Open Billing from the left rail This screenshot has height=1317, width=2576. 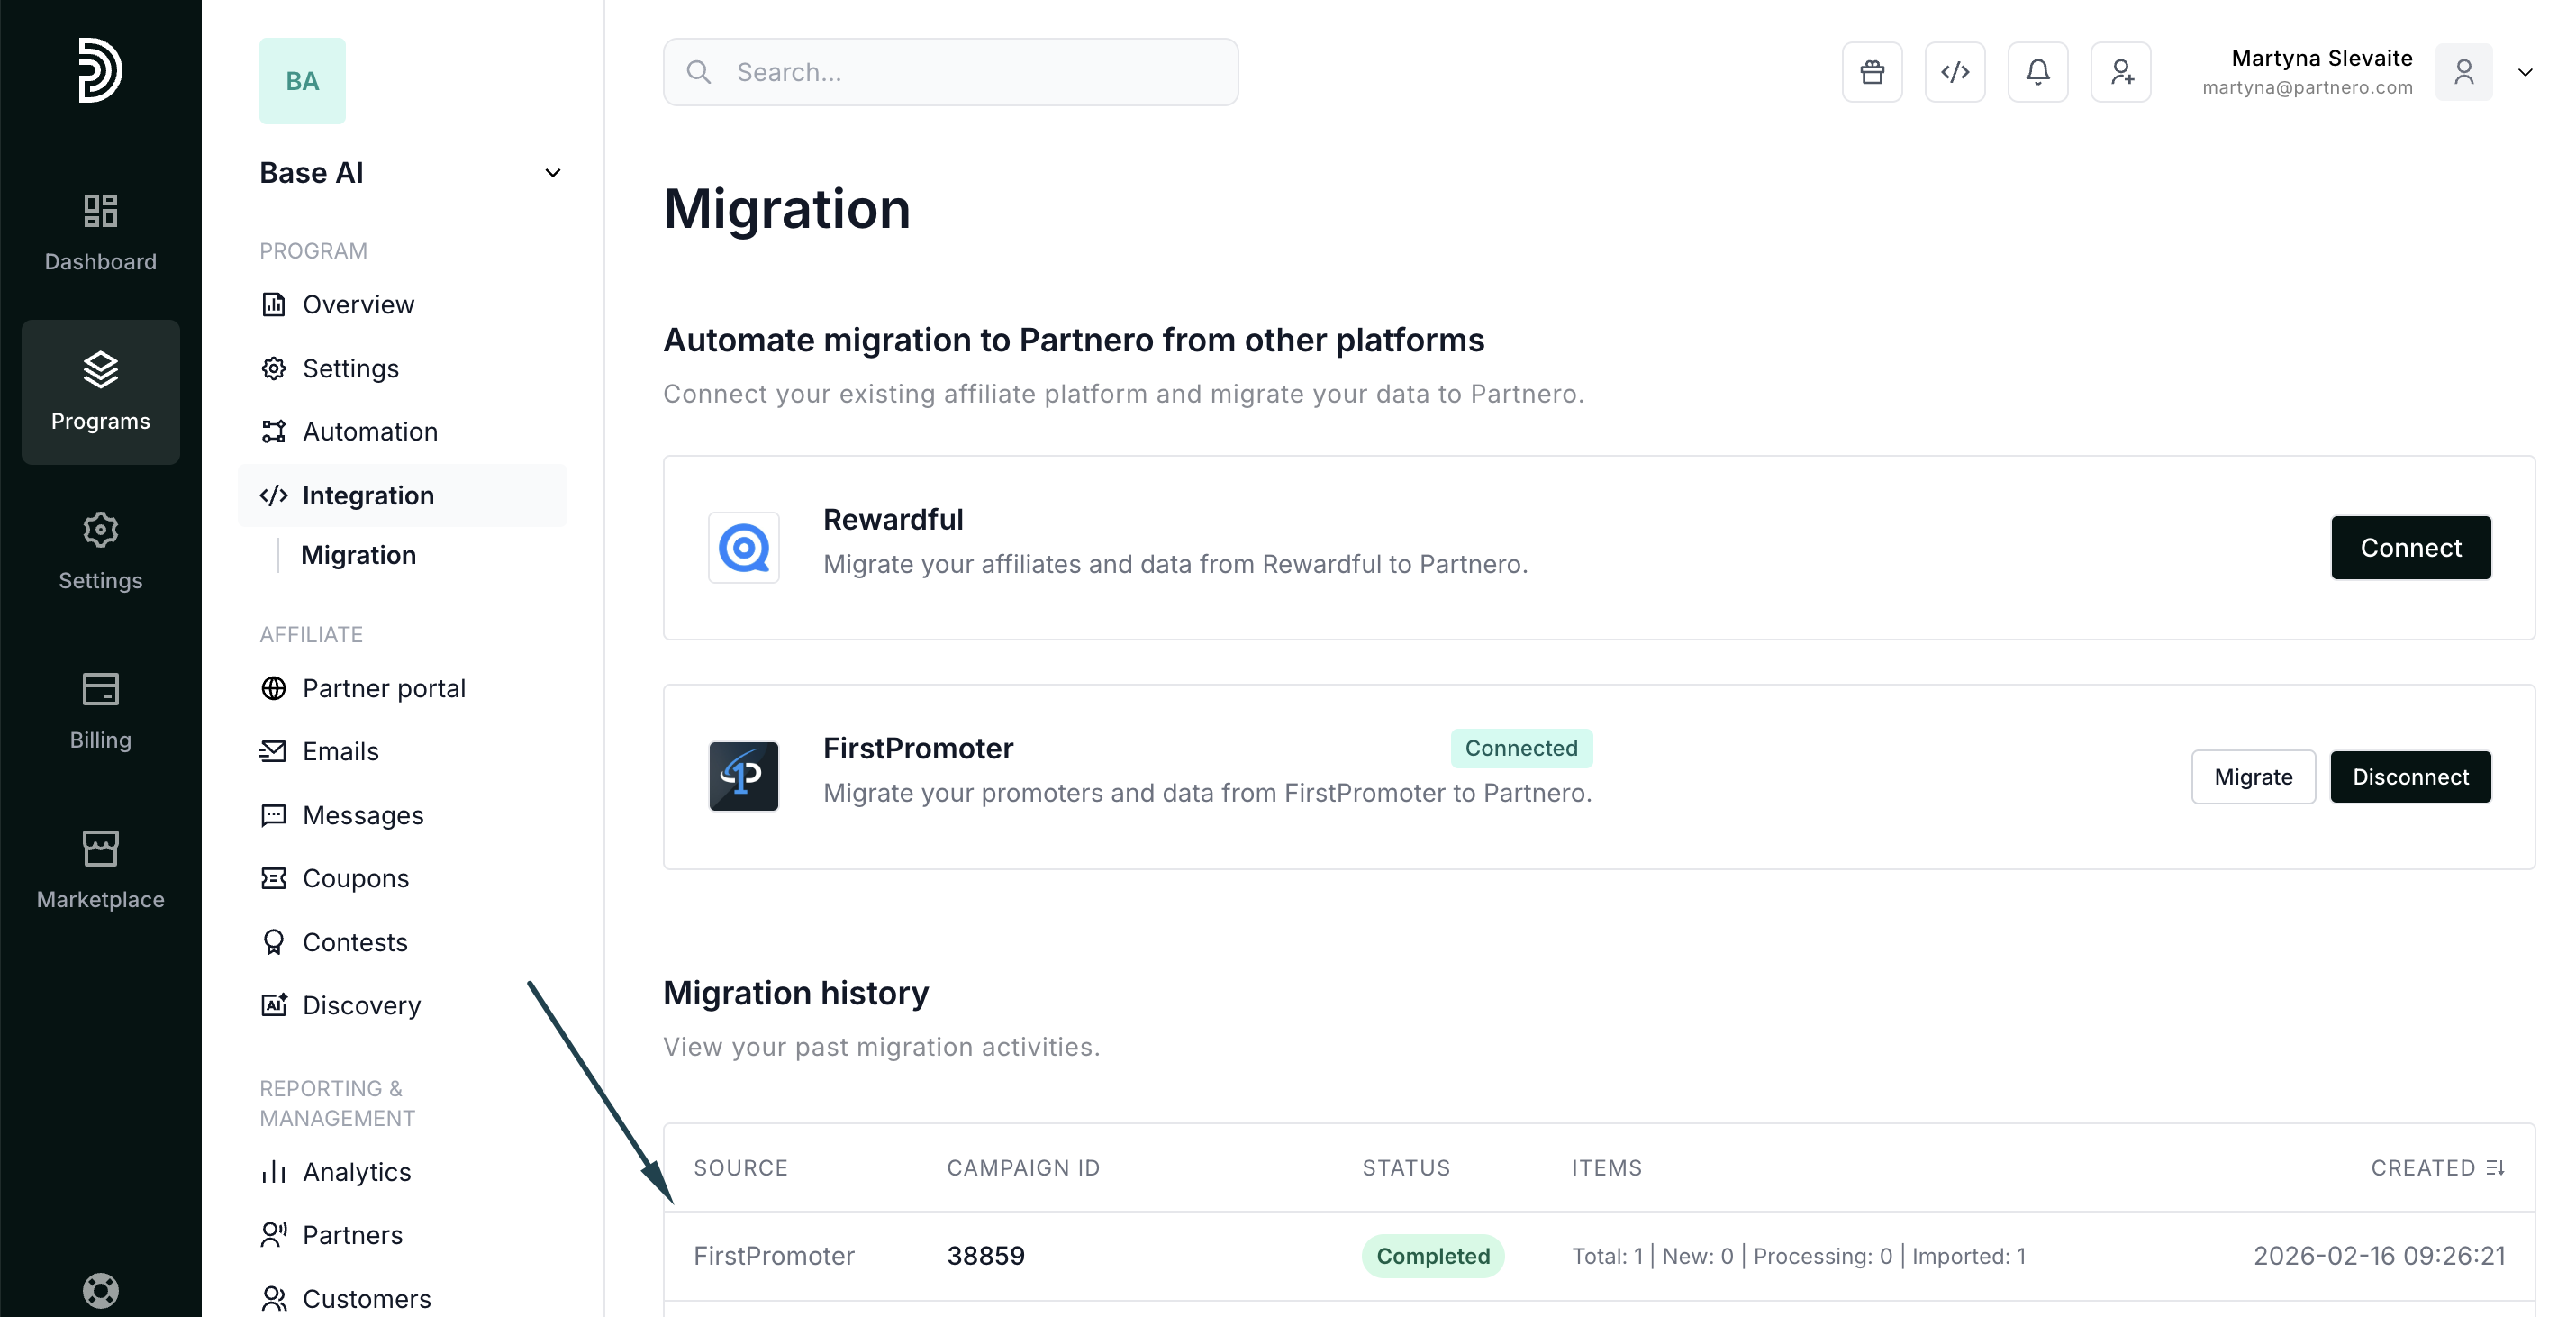pyautogui.click(x=100, y=710)
